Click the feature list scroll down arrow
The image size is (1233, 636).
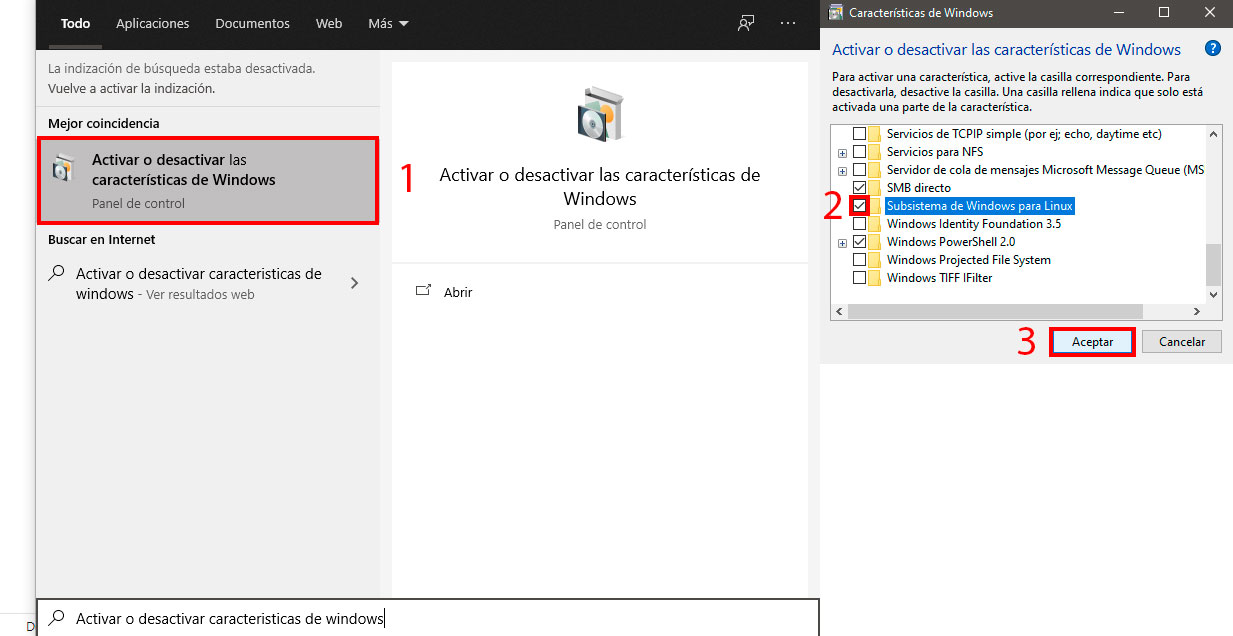tap(1214, 295)
